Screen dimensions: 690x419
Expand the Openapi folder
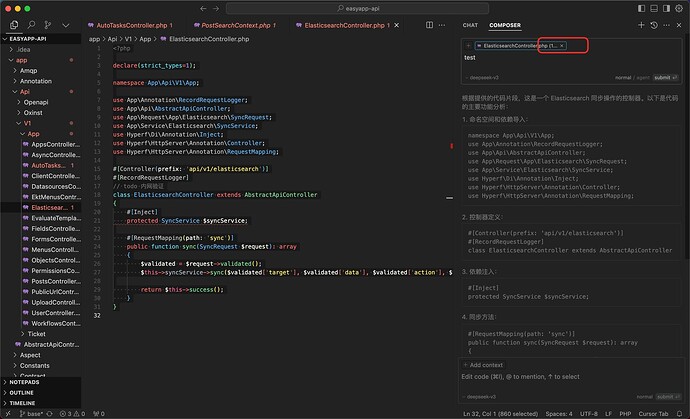tap(40, 102)
